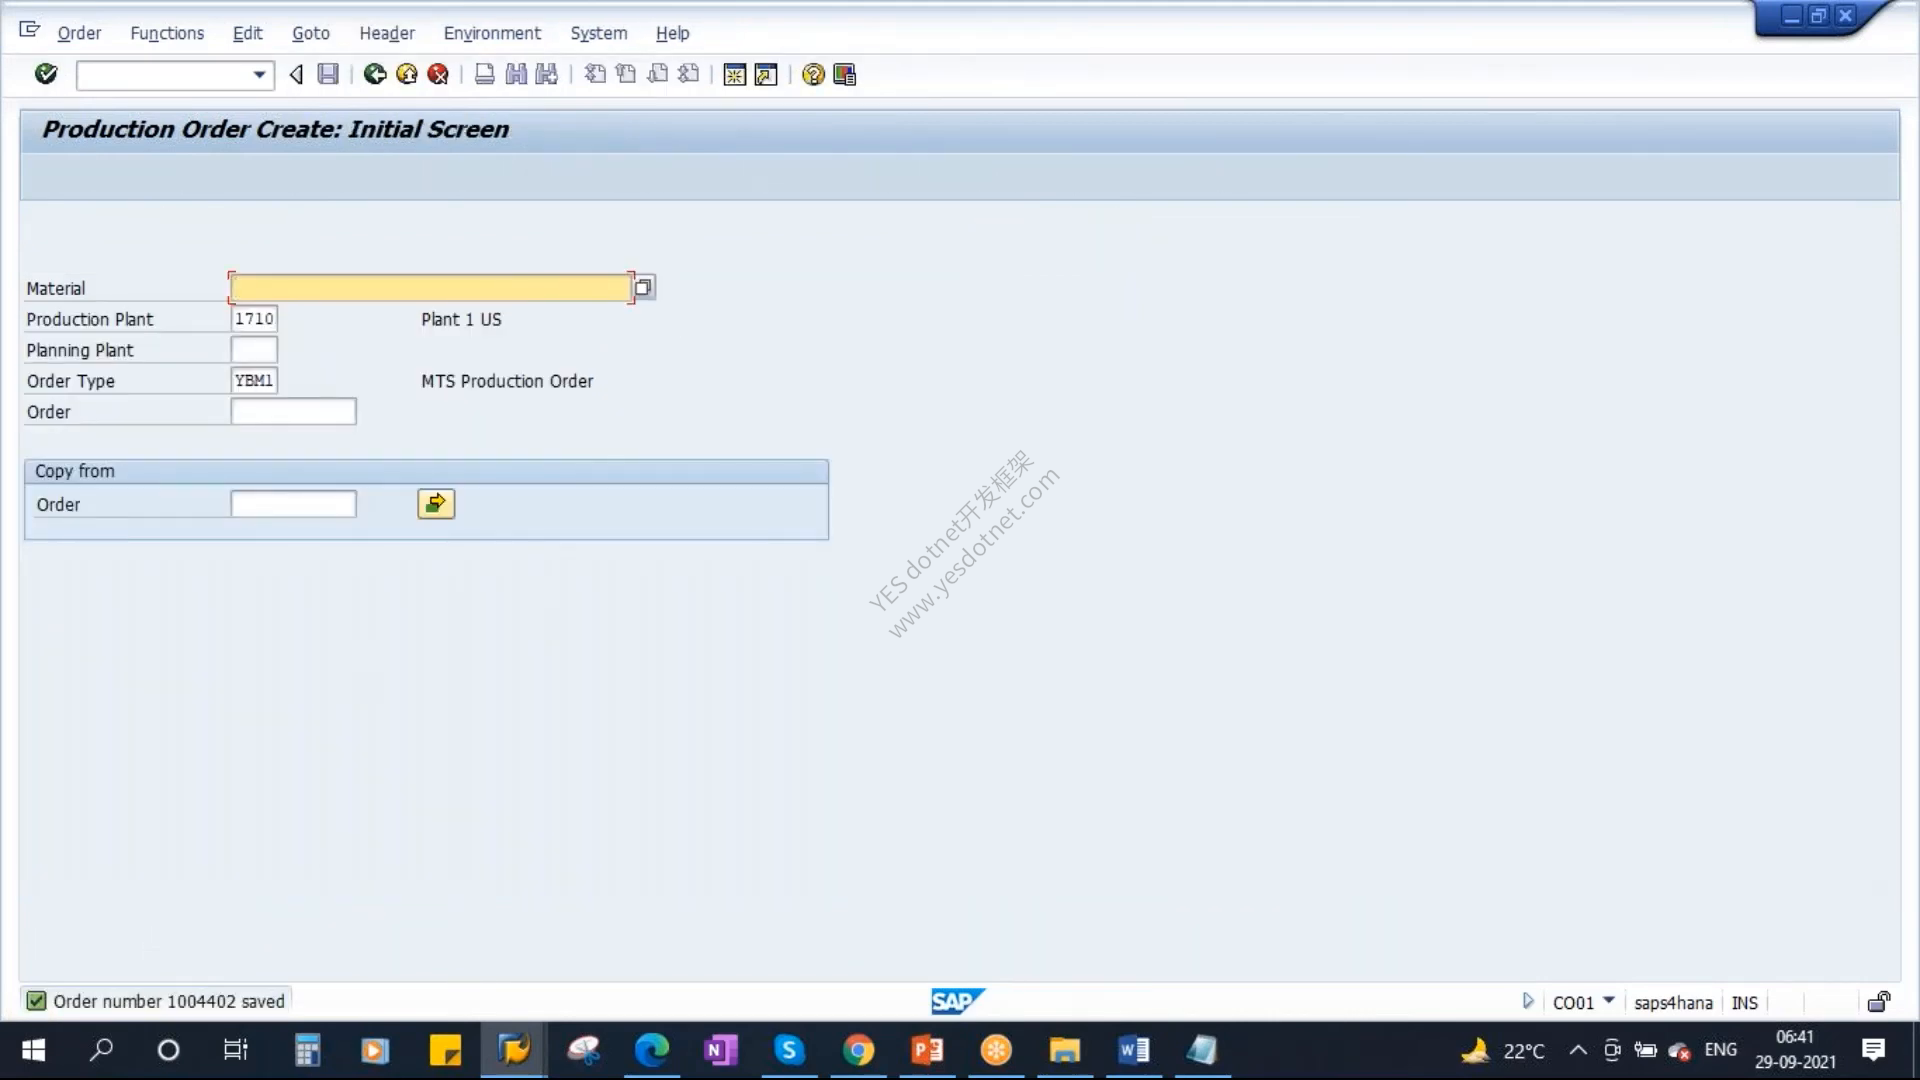
Task: Click the Customize Local Layout icon
Action: (844, 74)
